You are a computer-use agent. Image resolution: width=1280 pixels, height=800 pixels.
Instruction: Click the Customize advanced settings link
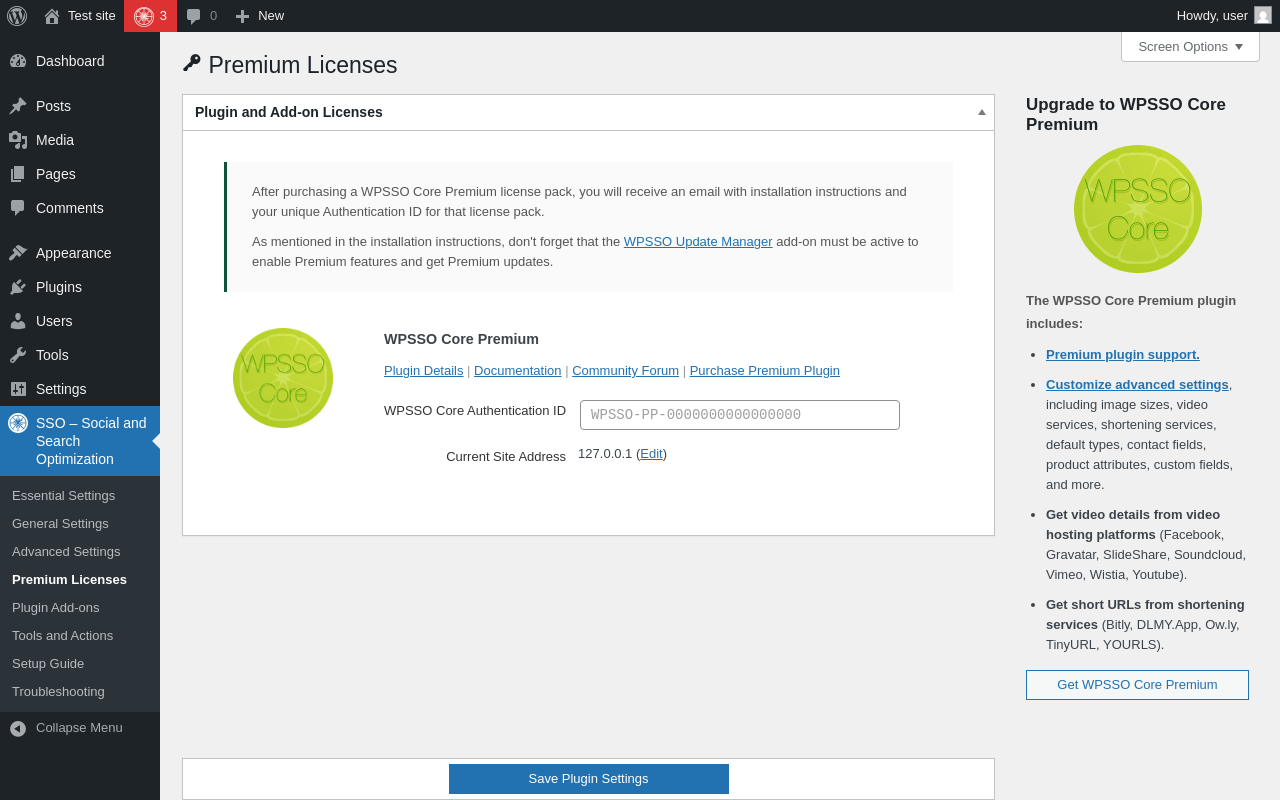1137,384
